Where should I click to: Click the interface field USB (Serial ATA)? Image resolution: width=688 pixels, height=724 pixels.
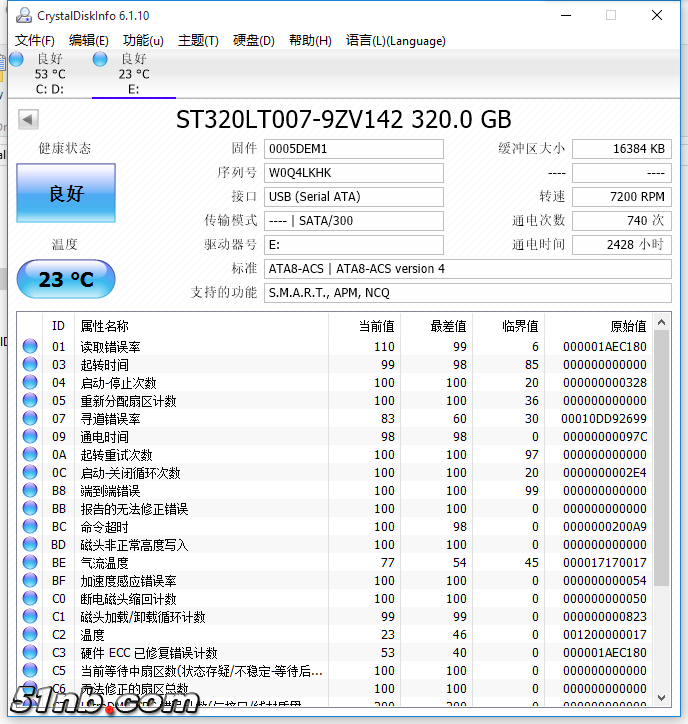pyautogui.click(x=354, y=197)
